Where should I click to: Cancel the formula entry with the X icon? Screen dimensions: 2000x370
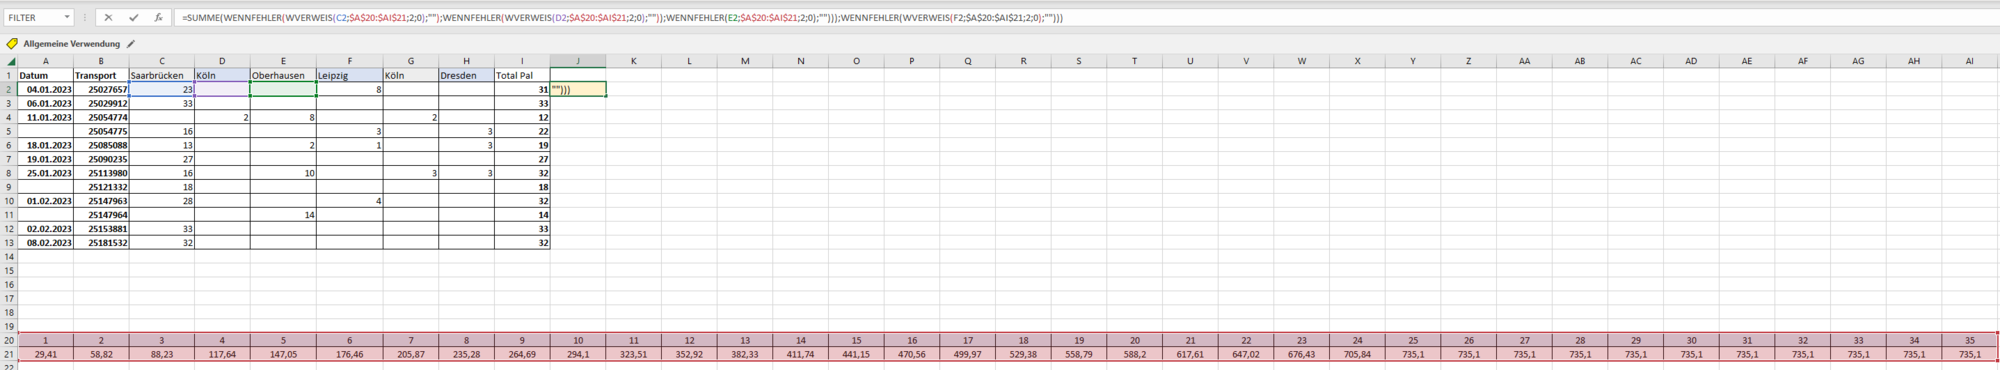(108, 18)
